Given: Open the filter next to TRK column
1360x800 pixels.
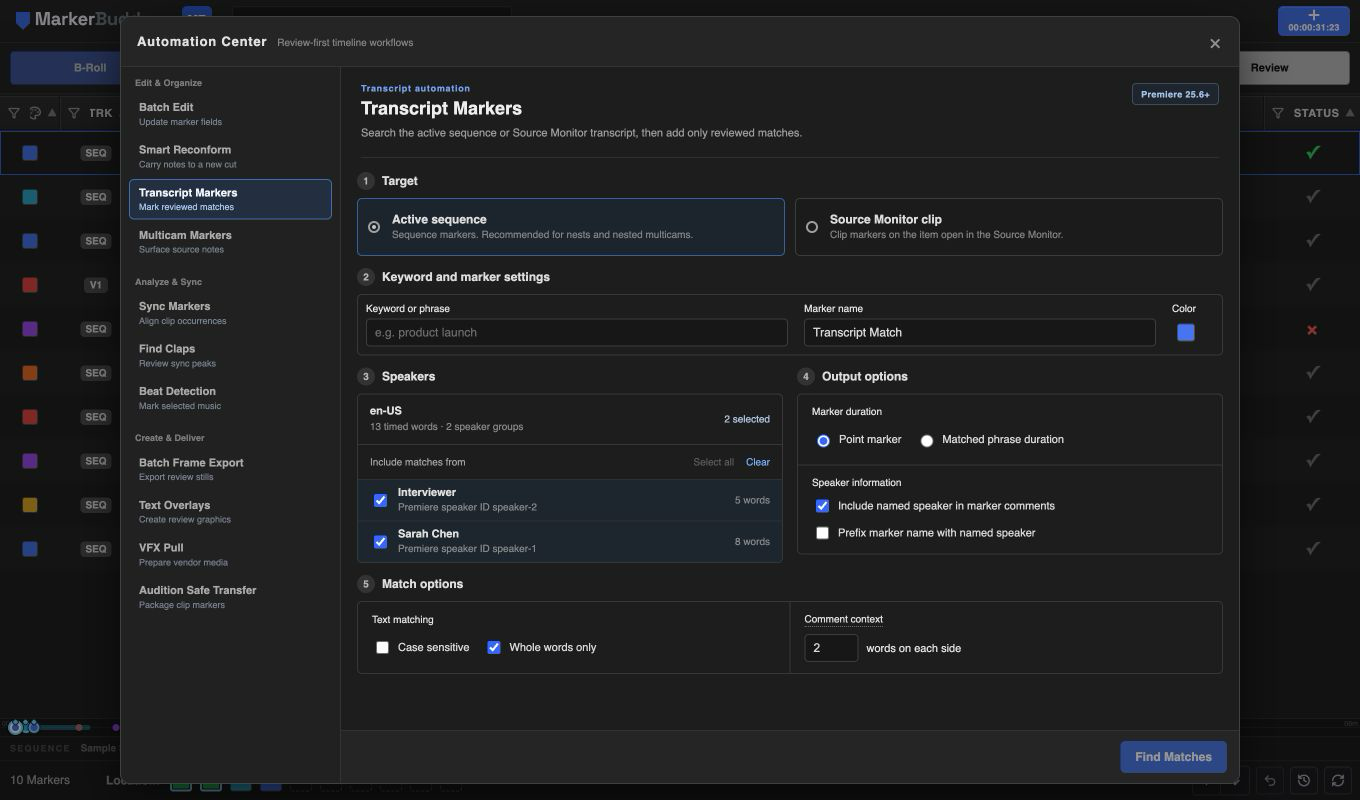Looking at the screenshot, I should click(73, 113).
